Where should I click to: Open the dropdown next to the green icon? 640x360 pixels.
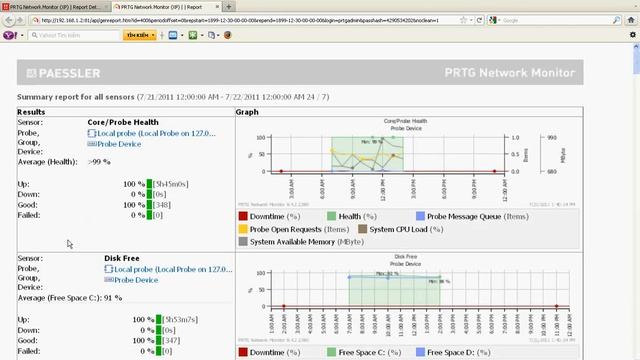[x=202, y=36]
